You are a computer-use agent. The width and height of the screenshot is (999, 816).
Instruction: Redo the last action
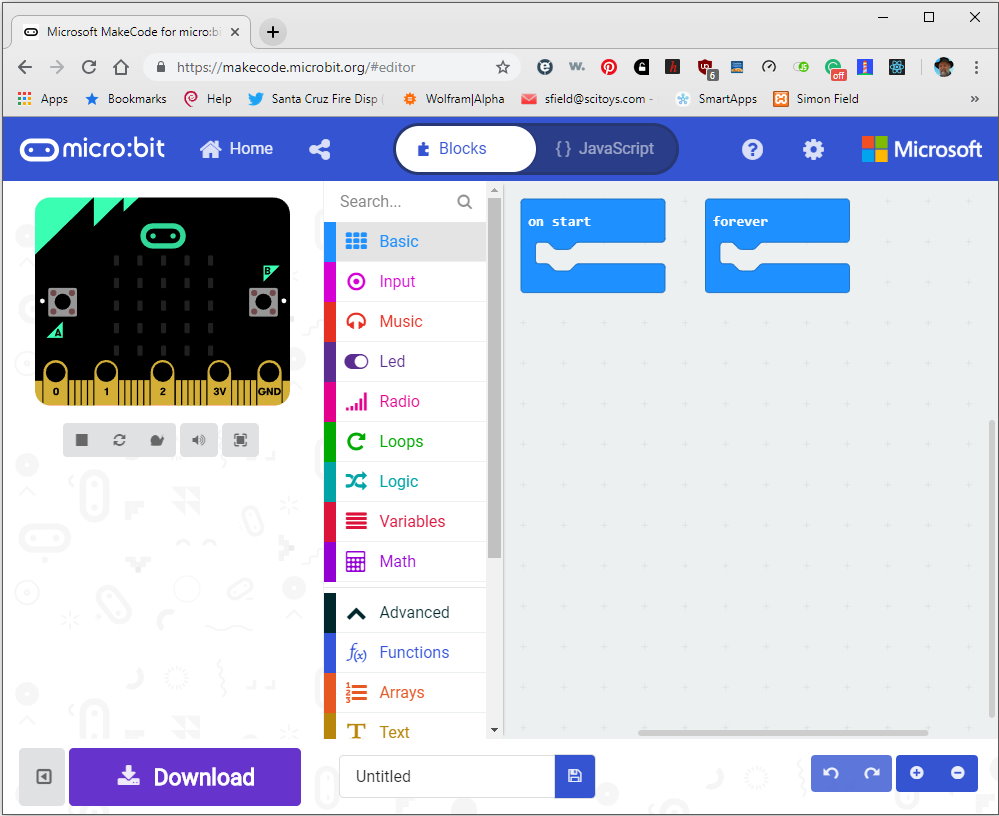click(x=872, y=773)
